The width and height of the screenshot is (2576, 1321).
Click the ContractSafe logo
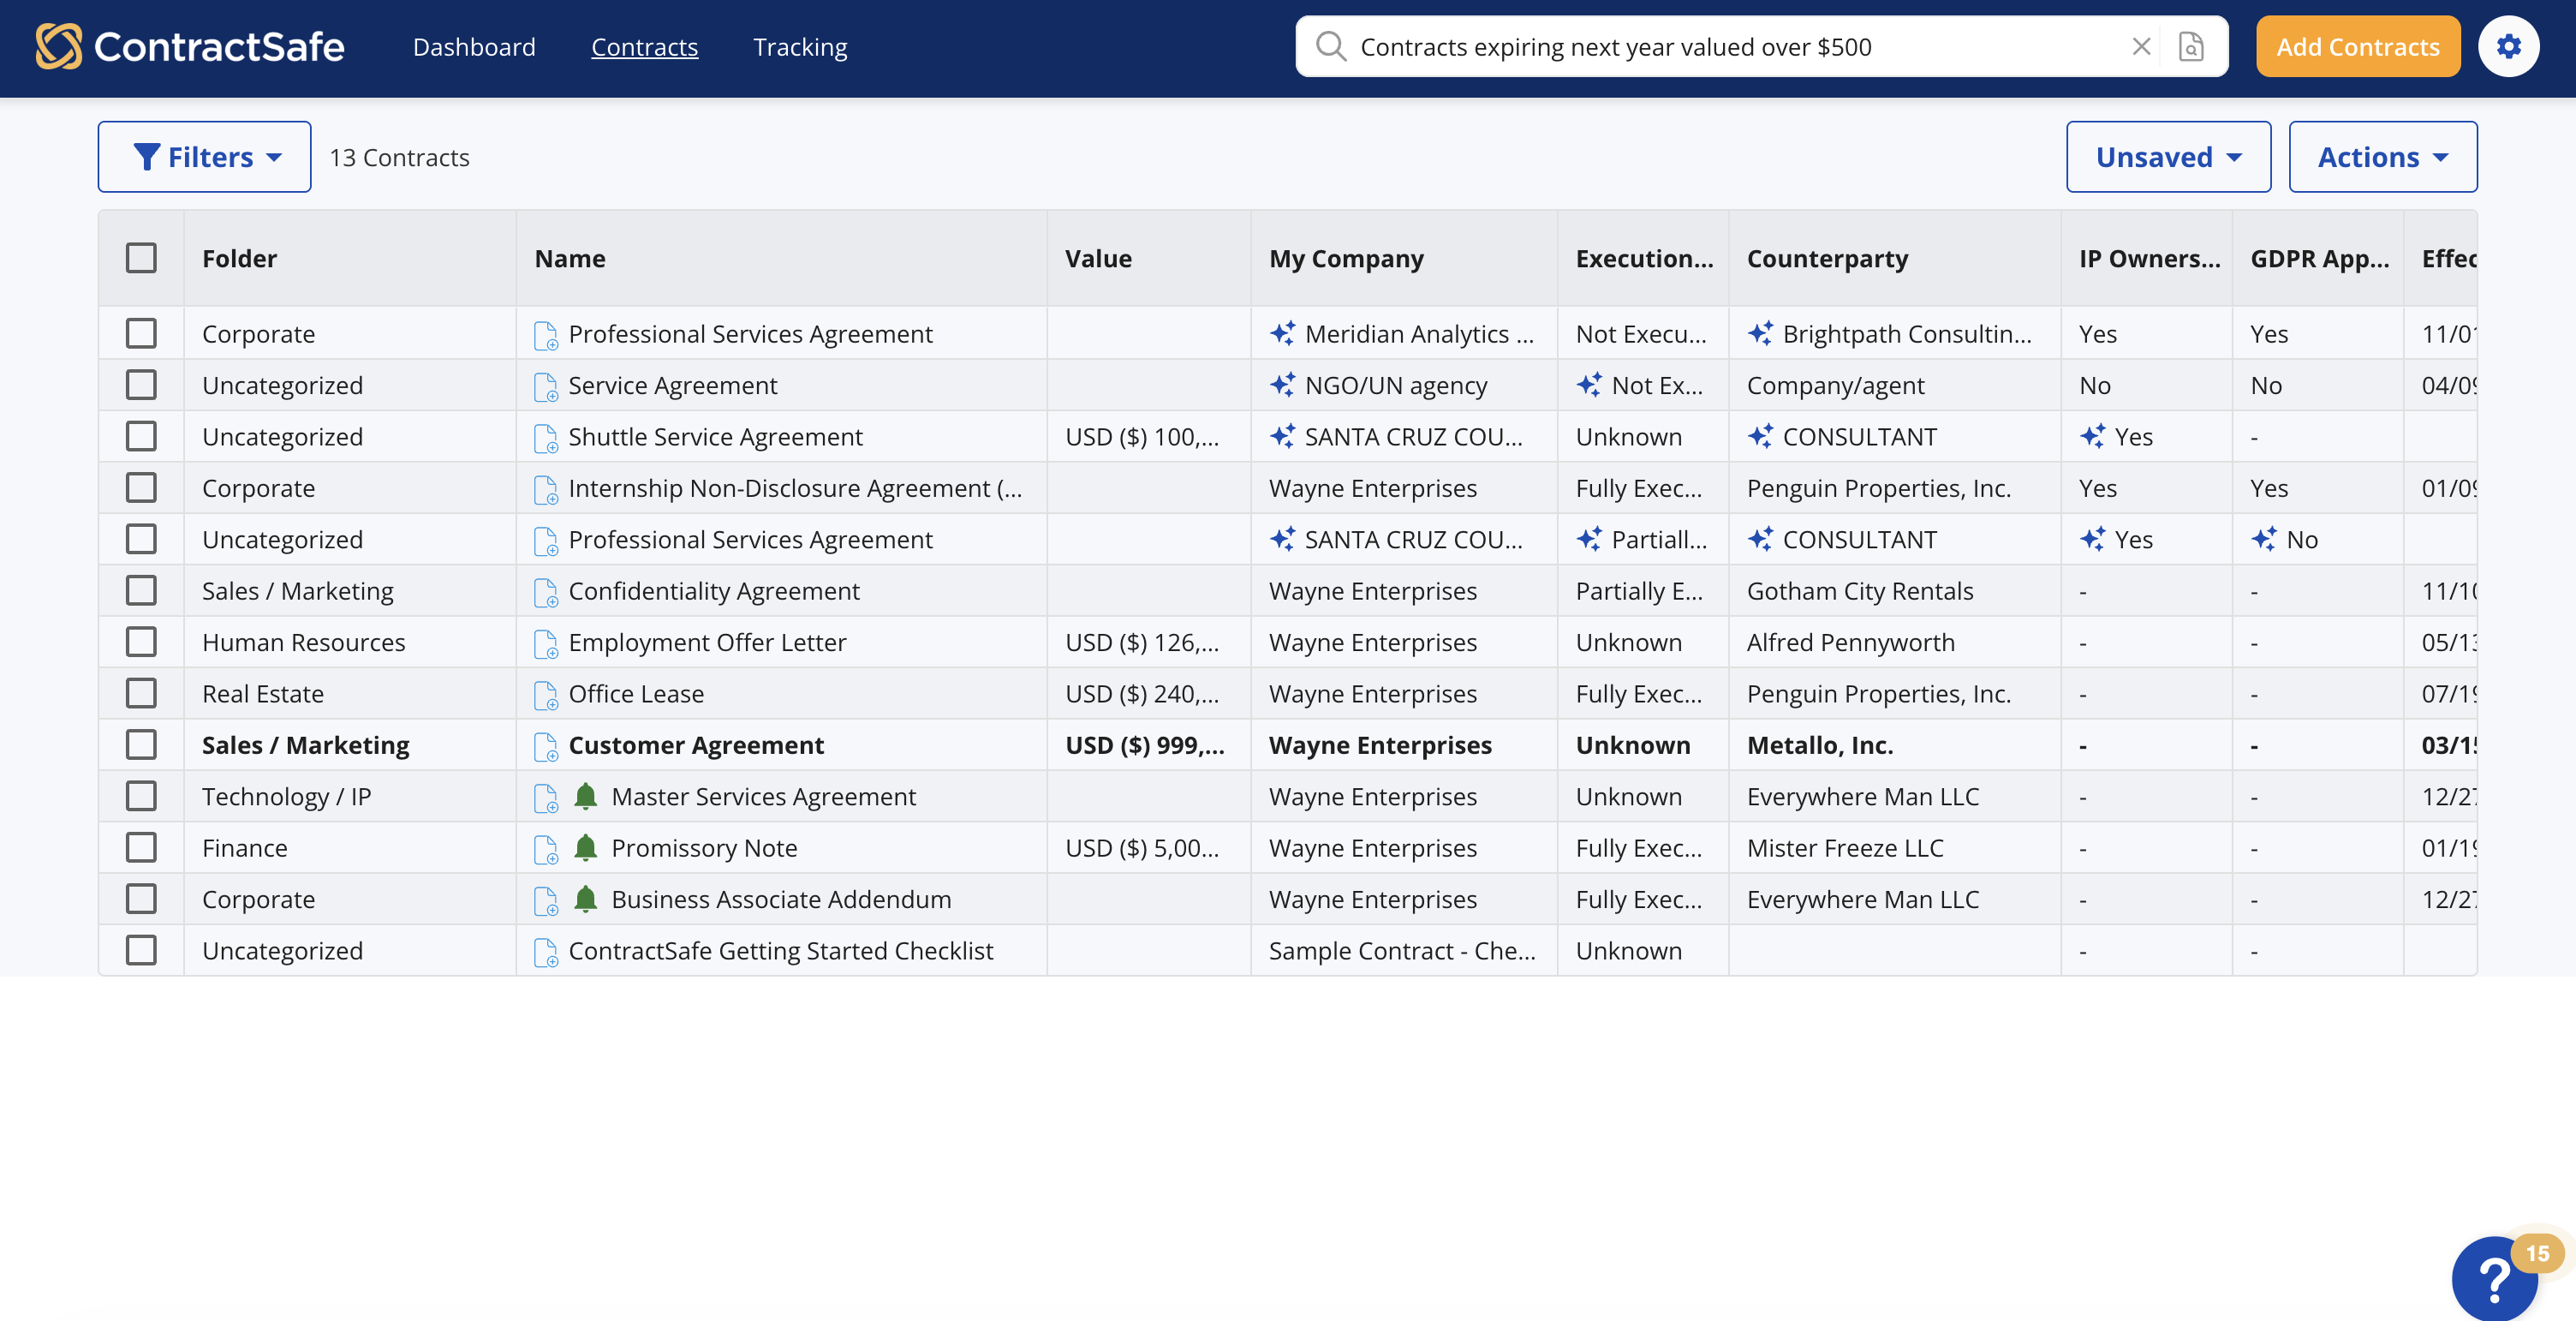(x=189, y=46)
